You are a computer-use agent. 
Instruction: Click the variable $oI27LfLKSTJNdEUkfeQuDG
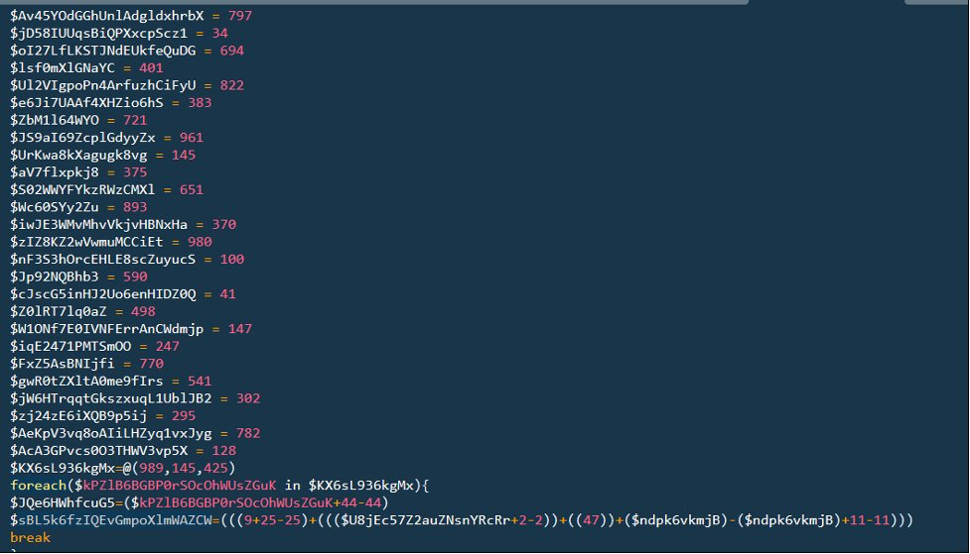click(103, 50)
